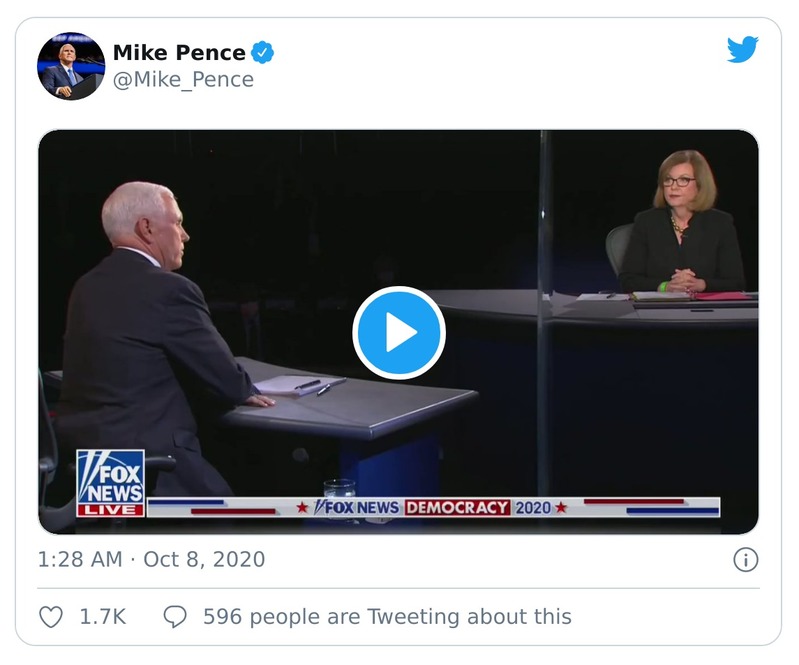Click the Fox News logo in video corner
This screenshot has height=665, width=799.
coord(110,474)
